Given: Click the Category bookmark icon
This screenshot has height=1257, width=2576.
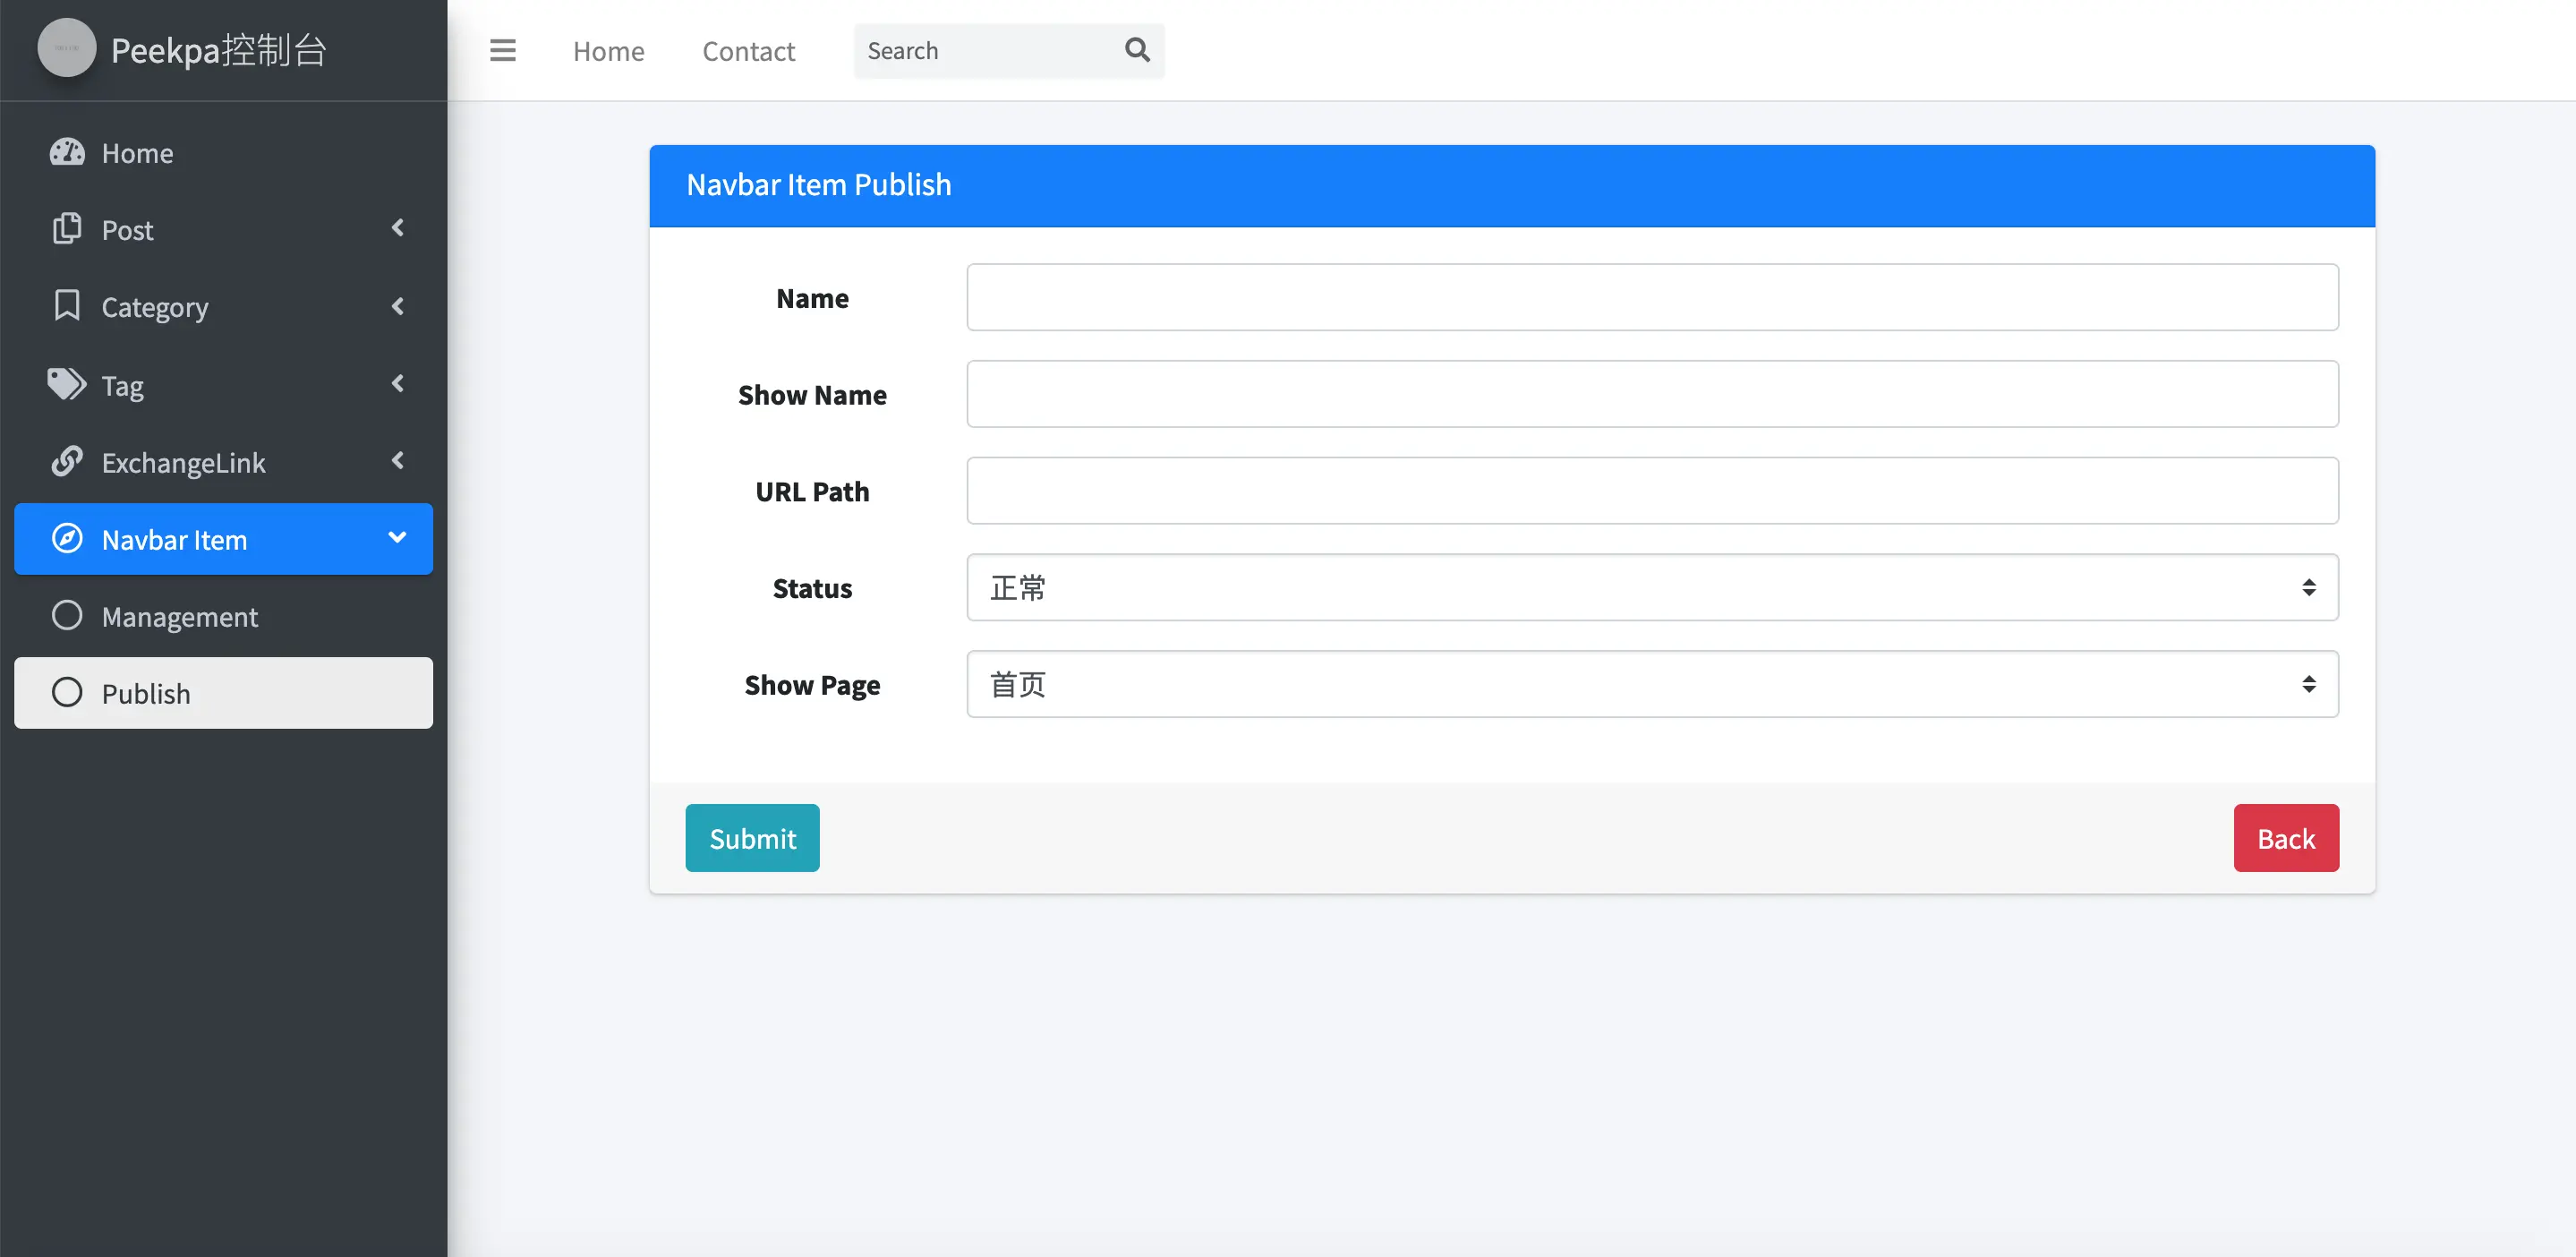Looking at the screenshot, I should click(67, 306).
